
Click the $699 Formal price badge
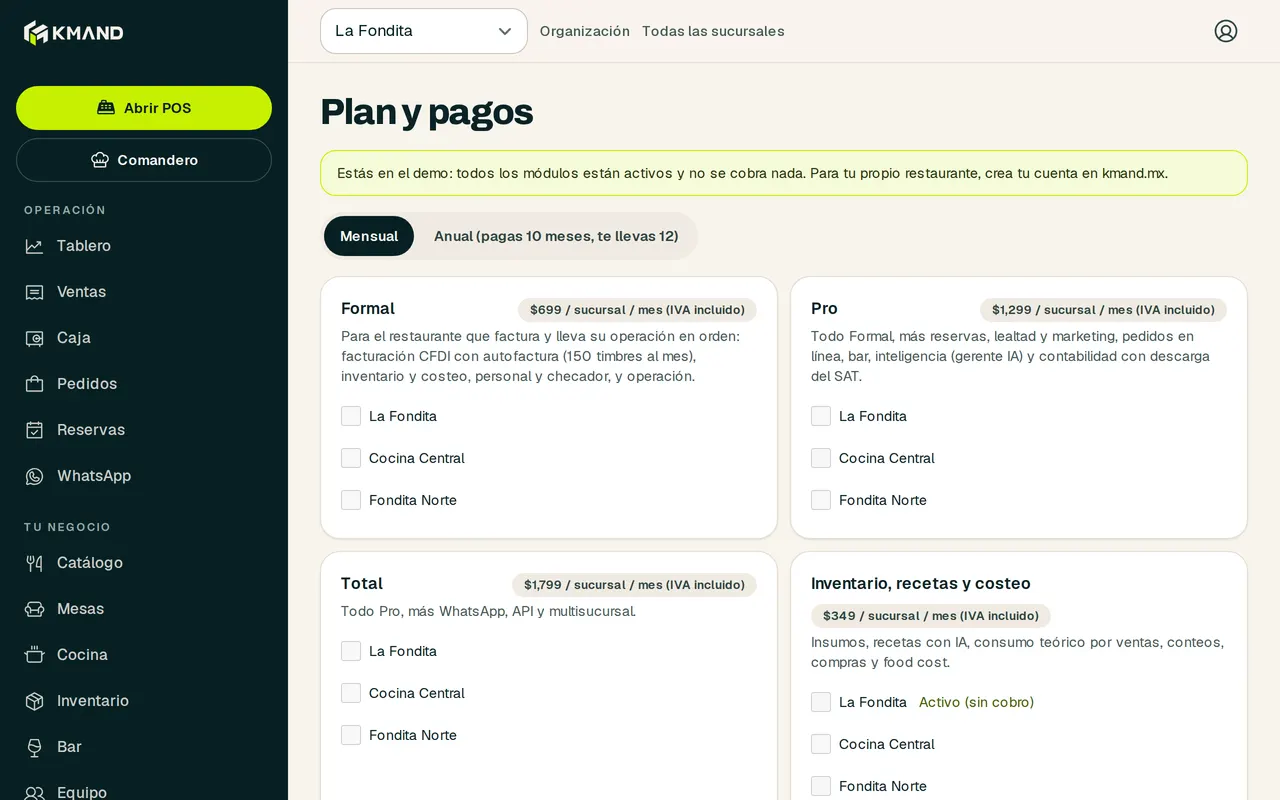pyautogui.click(x=637, y=310)
